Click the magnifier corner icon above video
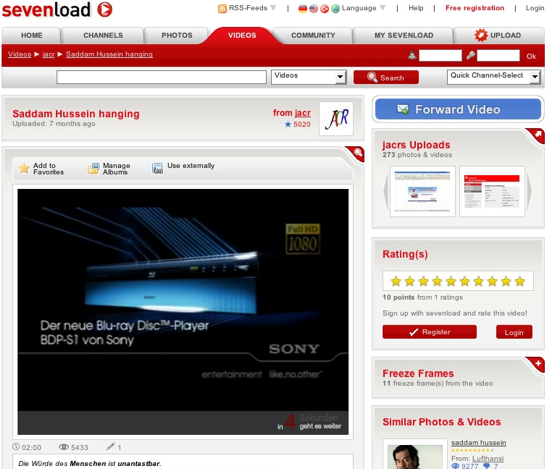The width and height of the screenshot is (550, 469). coord(357,153)
